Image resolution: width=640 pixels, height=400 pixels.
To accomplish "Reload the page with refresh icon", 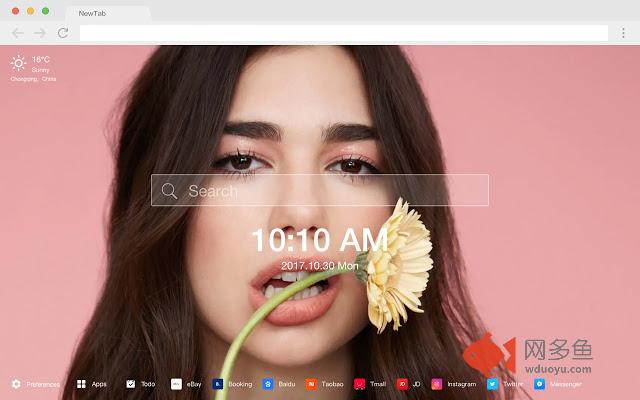I will (x=63, y=33).
